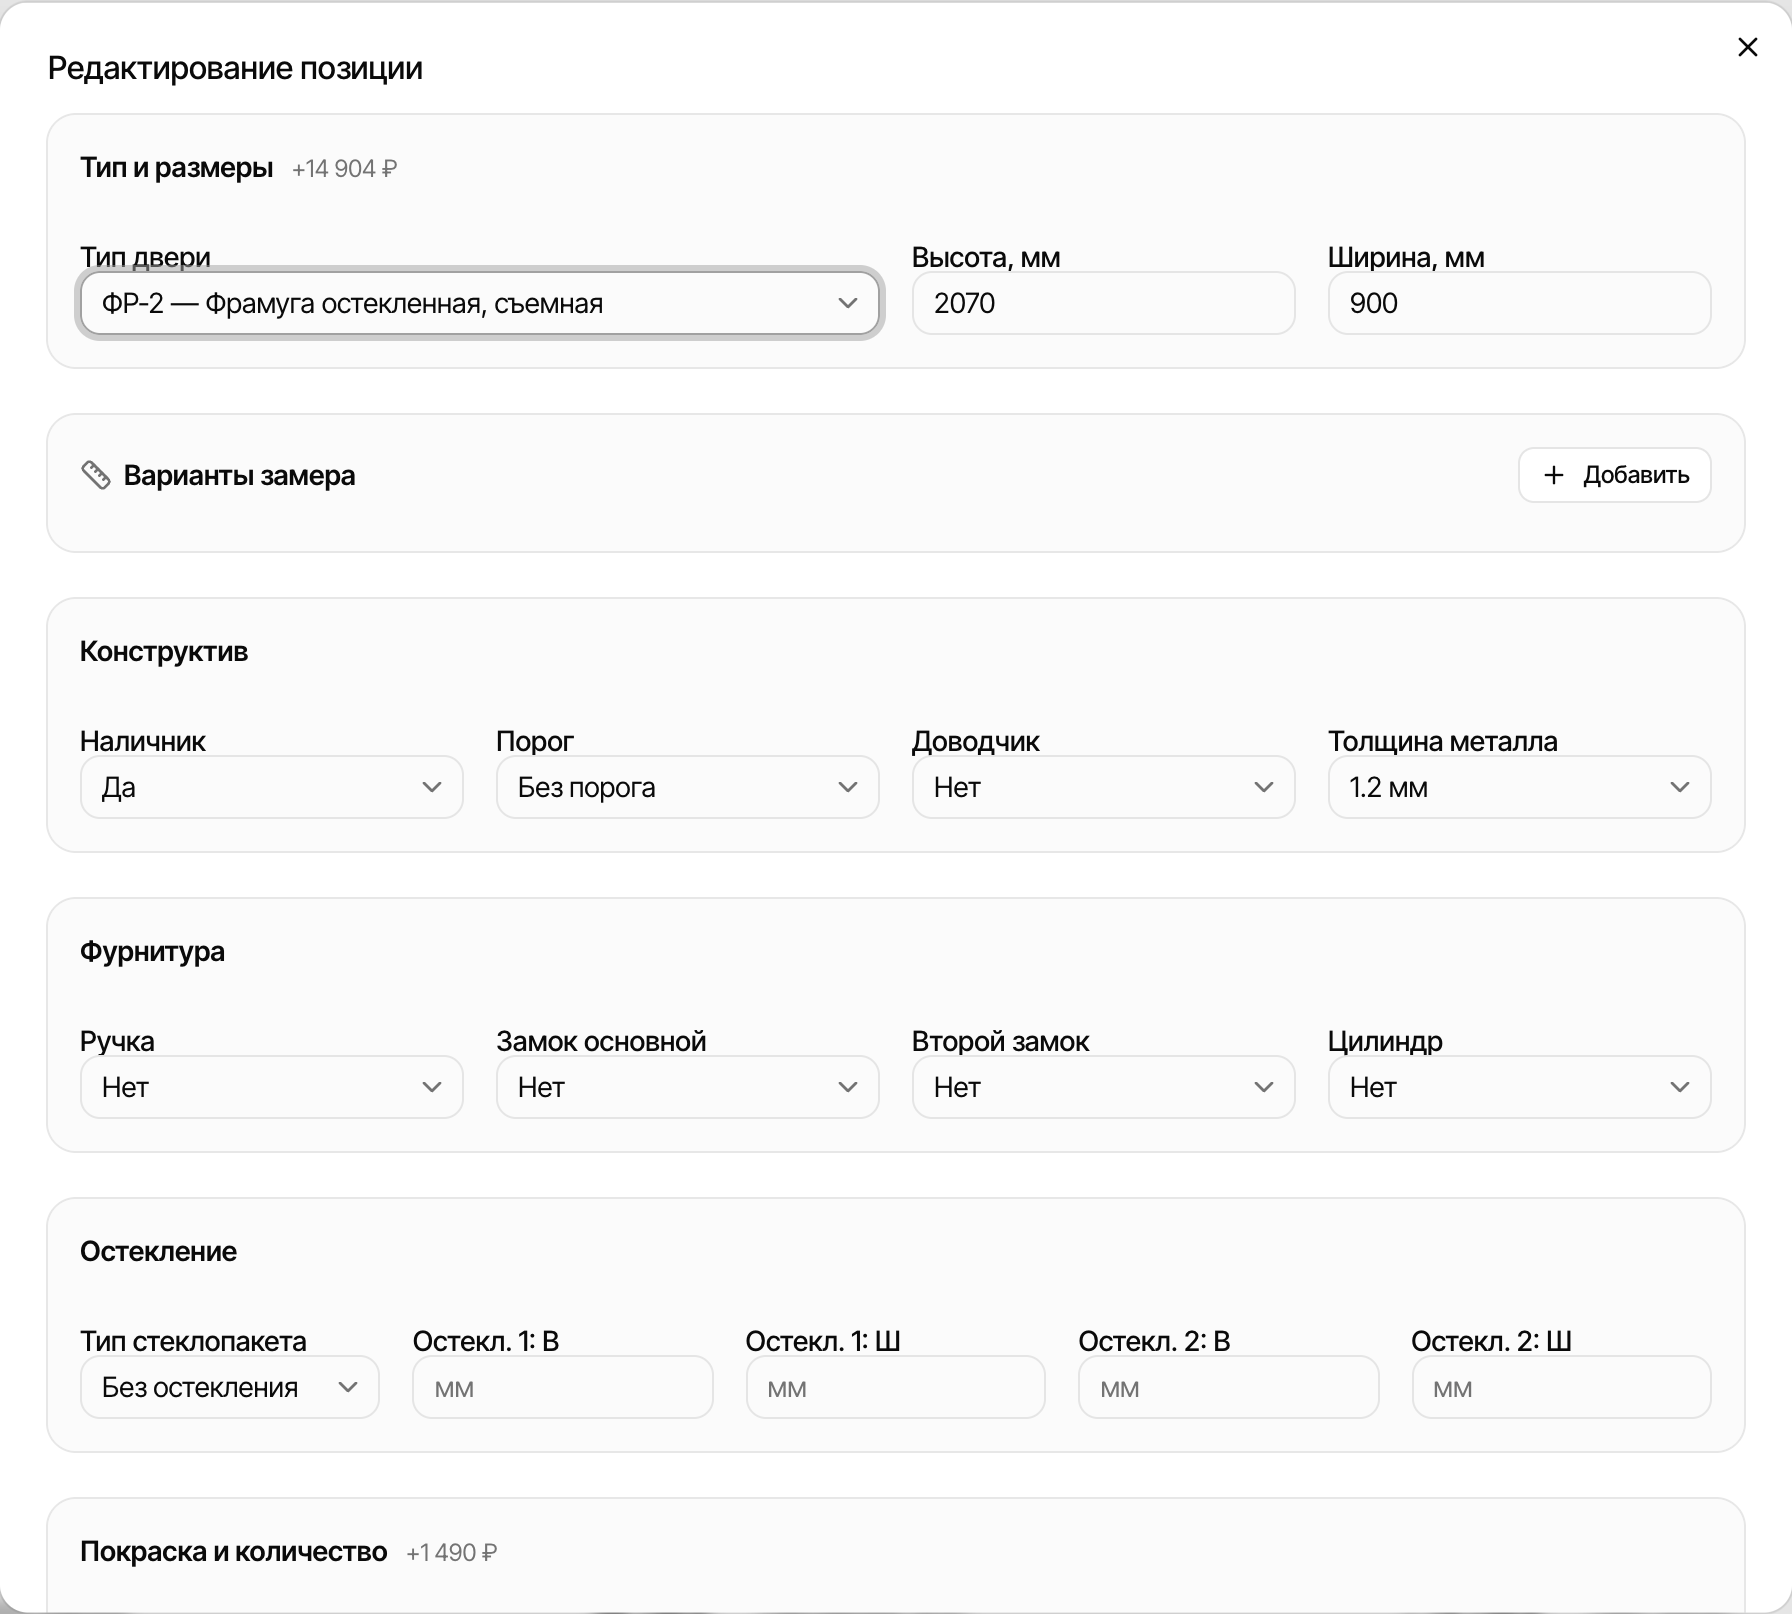The height and width of the screenshot is (1614, 1792).
Task: Expand the Замок основной dropdown
Action: [x=688, y=1087]
